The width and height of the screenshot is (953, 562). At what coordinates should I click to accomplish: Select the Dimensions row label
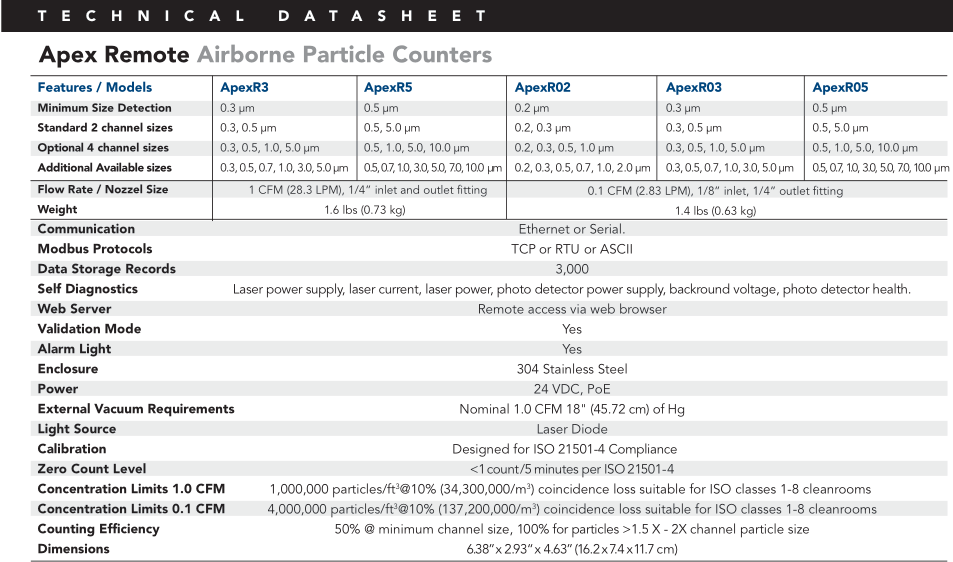(74, 549)
